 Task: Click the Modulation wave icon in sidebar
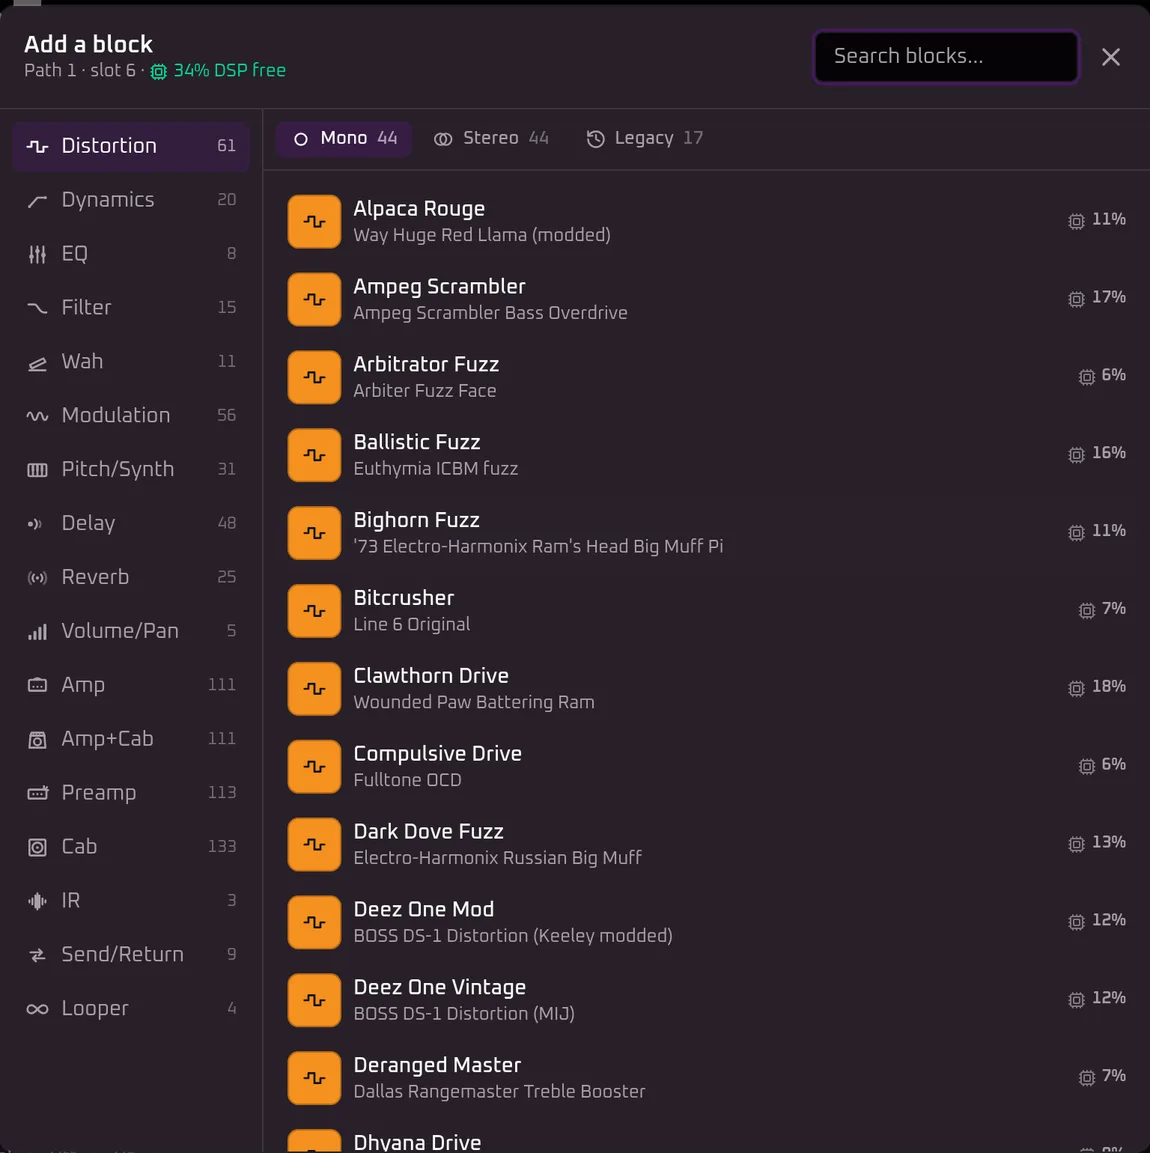[37, 416]
